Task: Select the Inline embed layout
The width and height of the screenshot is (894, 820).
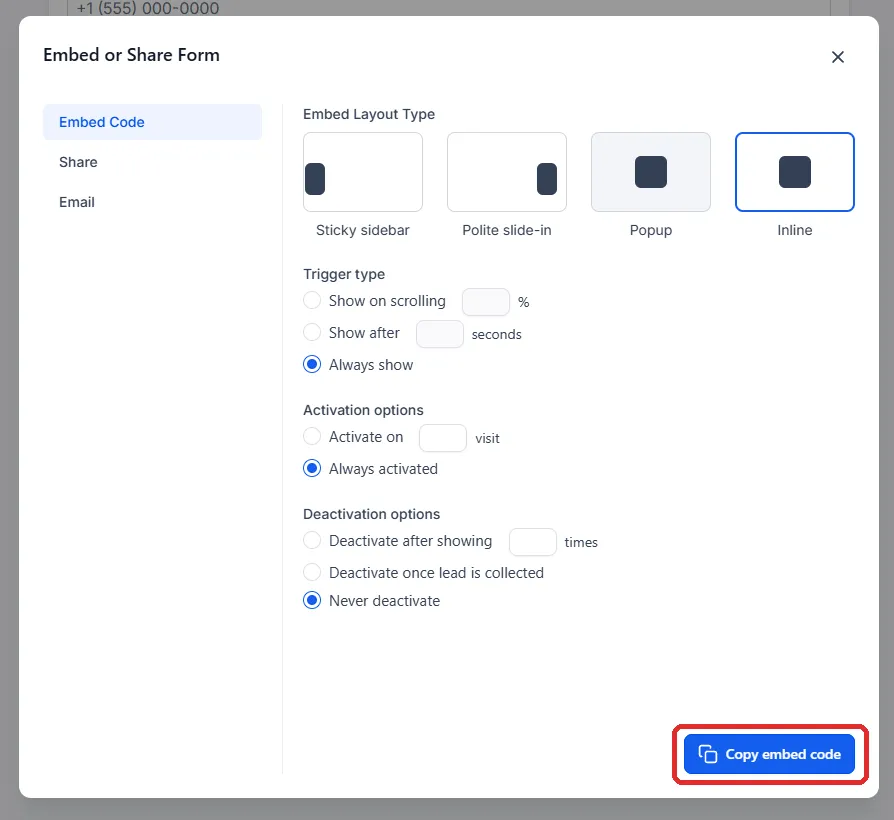Action: pyautogui.click(x=794, y=172)
